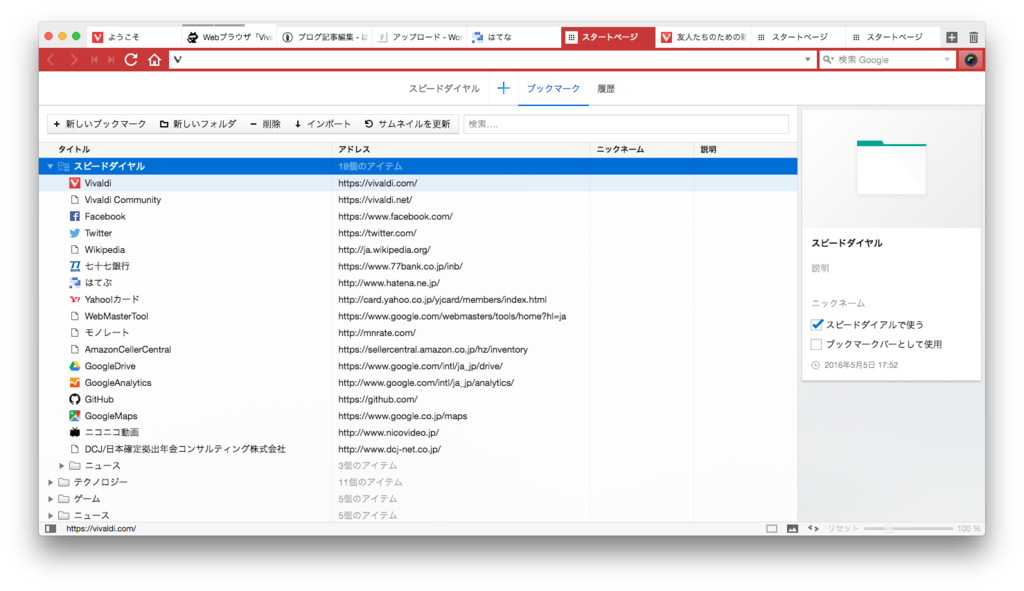Select the ようこそ browser tab
Screen dimensions: 1024x591
(x=136, y=37)
